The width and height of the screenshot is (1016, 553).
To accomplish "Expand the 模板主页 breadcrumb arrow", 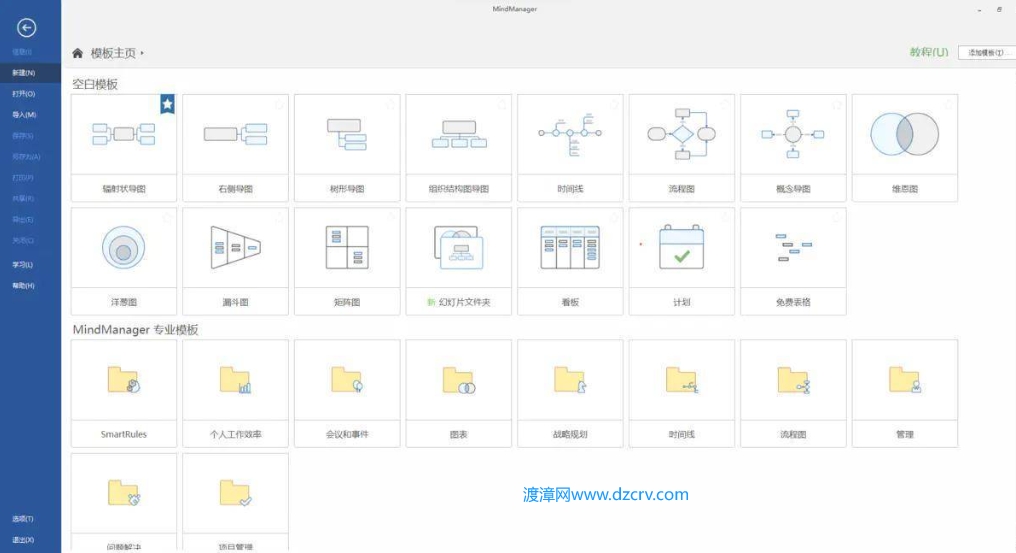I will (x=142, y=53).
